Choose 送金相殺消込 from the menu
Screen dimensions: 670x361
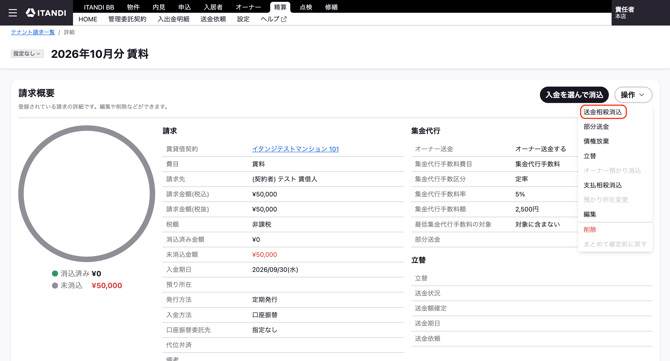(x=603, y=112)
